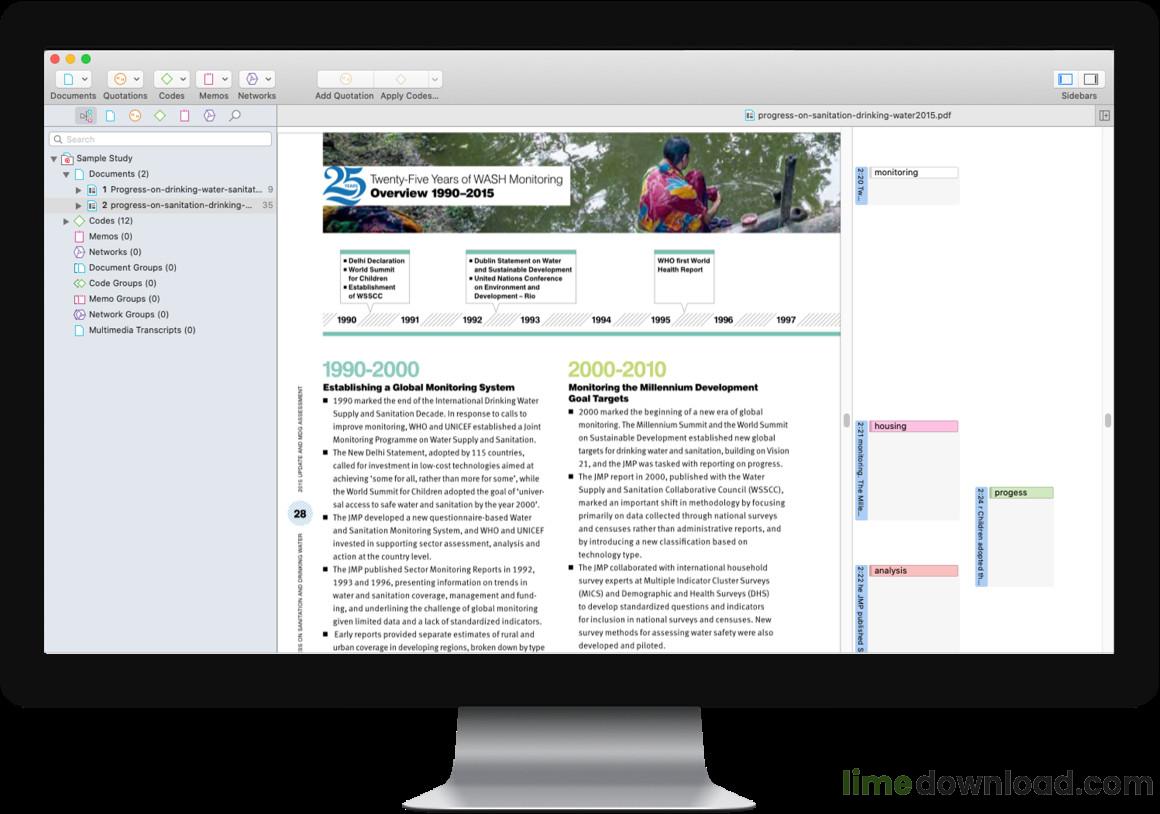Click the Sample Study project icon
This screenshot has width=1160, height=814.
point(67,158)
